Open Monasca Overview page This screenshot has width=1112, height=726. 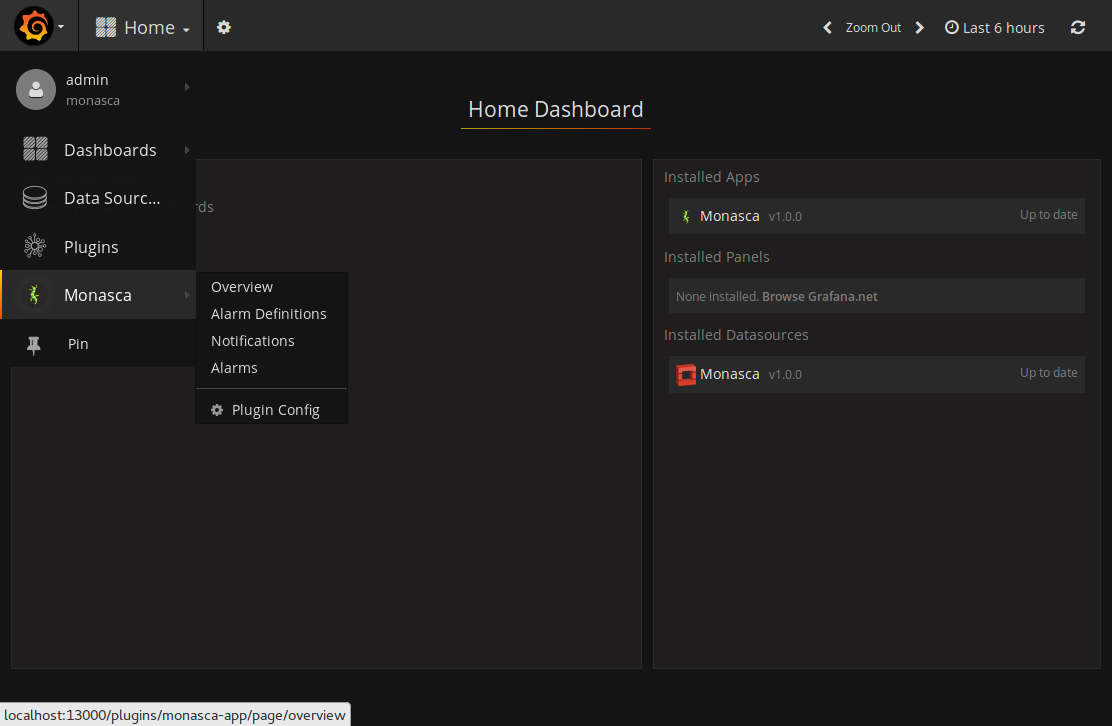tap(242, 286)
